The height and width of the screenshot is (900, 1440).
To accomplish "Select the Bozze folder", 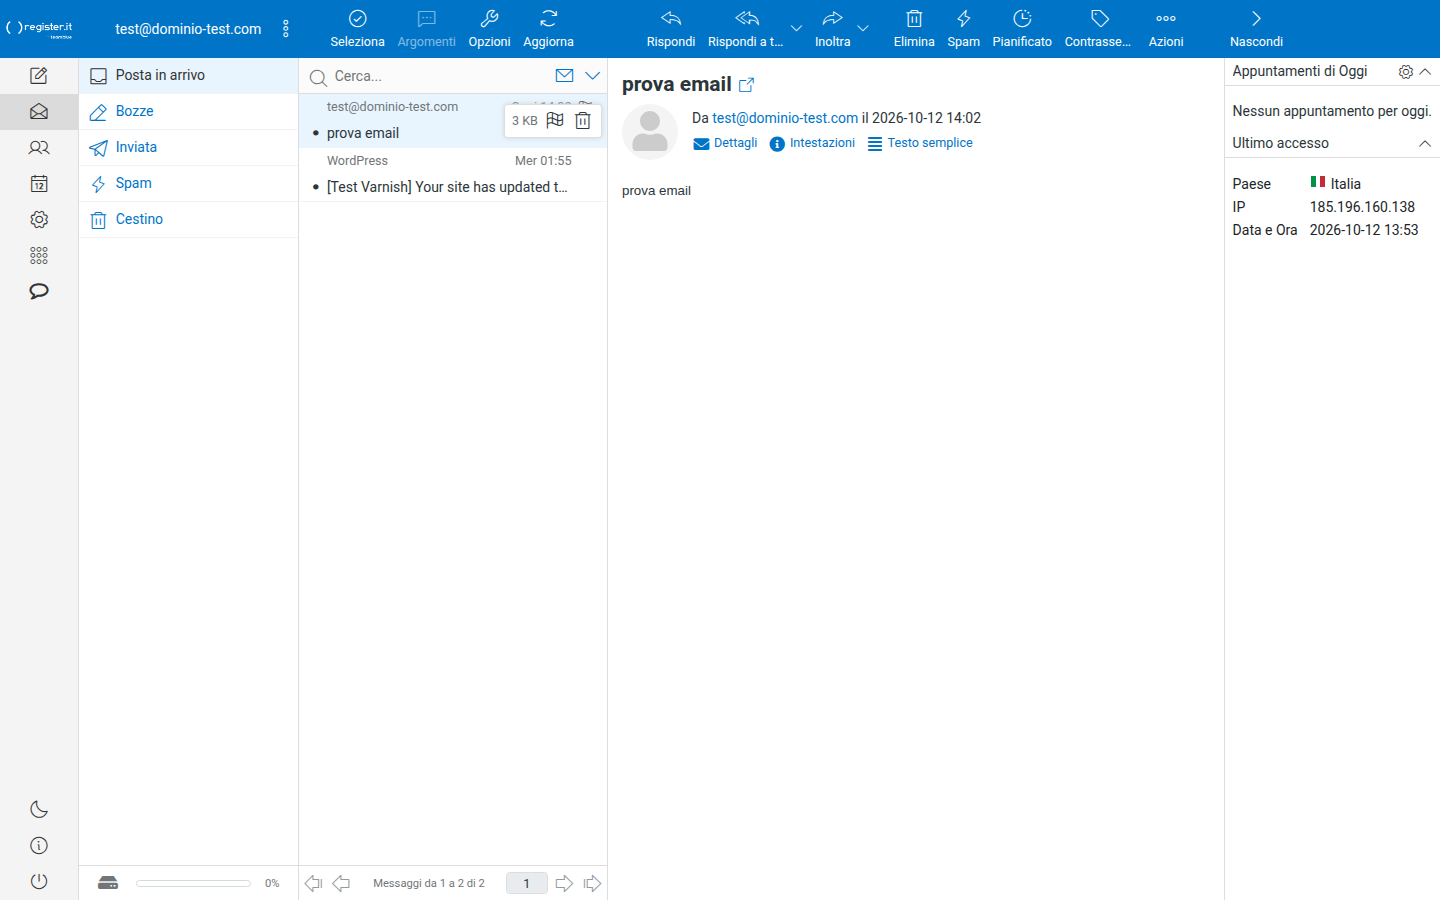I will click(x=189, y=112).
